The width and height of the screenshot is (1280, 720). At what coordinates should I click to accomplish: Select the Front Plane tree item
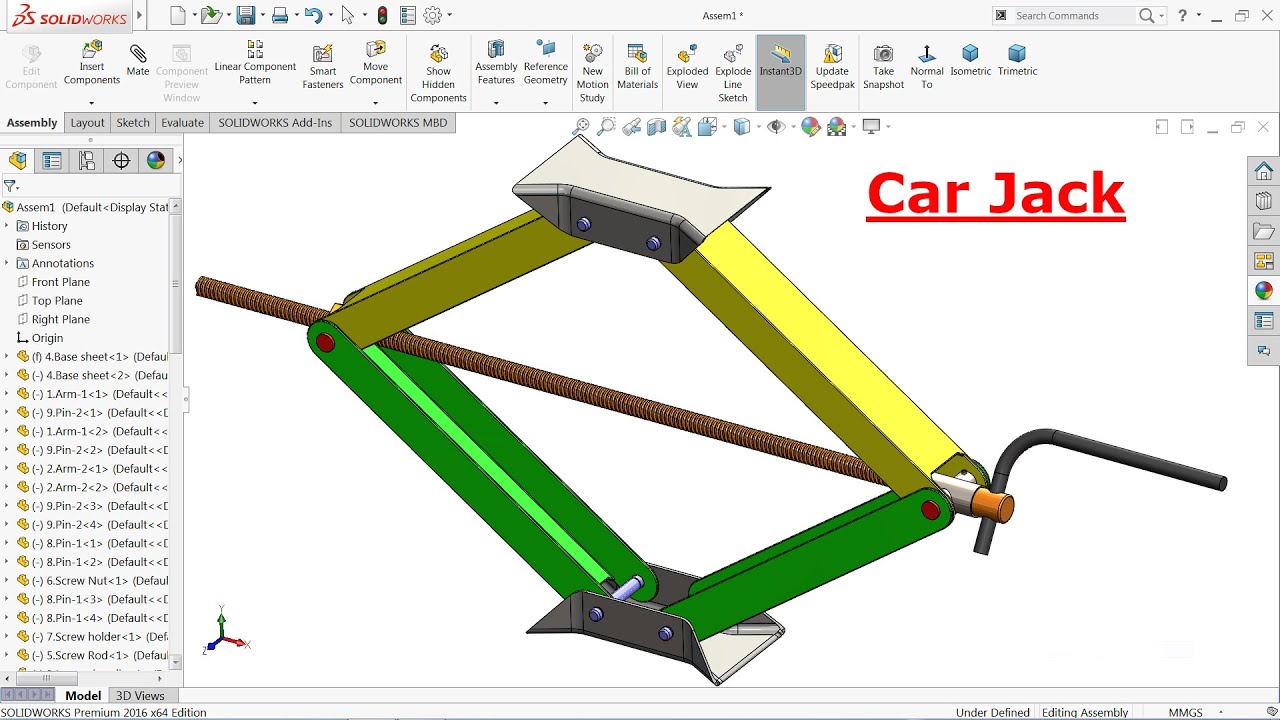tap(61, 282)
